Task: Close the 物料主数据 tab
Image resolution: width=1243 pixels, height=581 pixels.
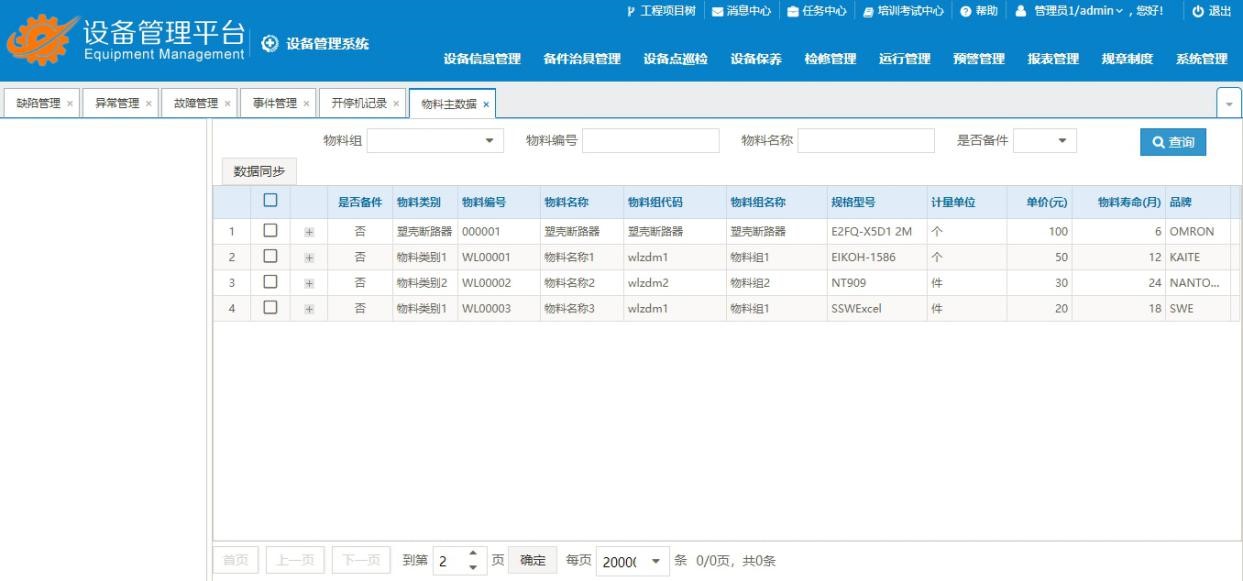Action: pos(486,104)
